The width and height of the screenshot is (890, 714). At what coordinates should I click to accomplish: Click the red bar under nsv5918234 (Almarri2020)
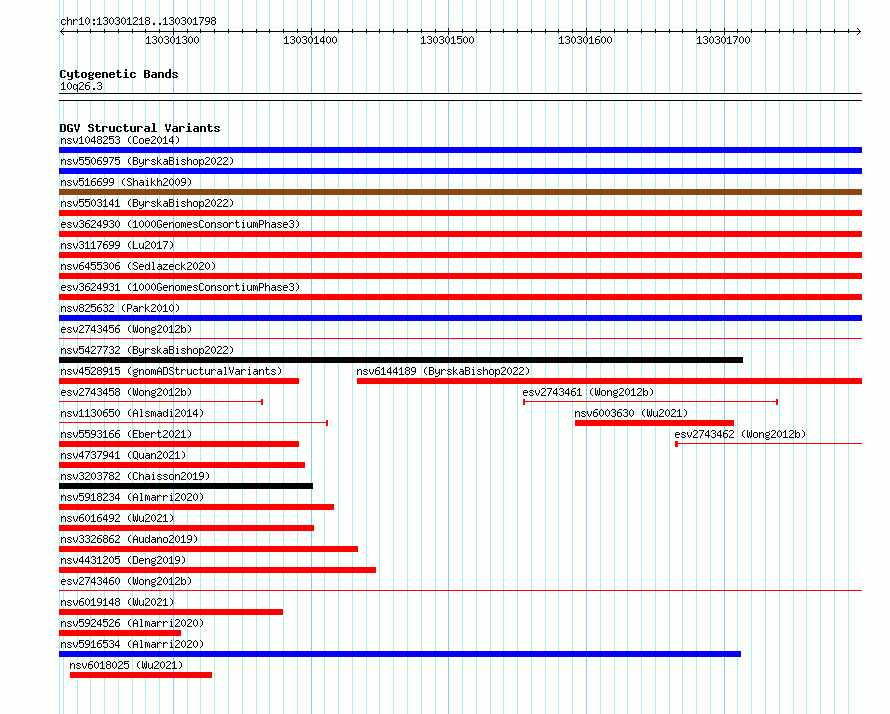tap(196, 507)
